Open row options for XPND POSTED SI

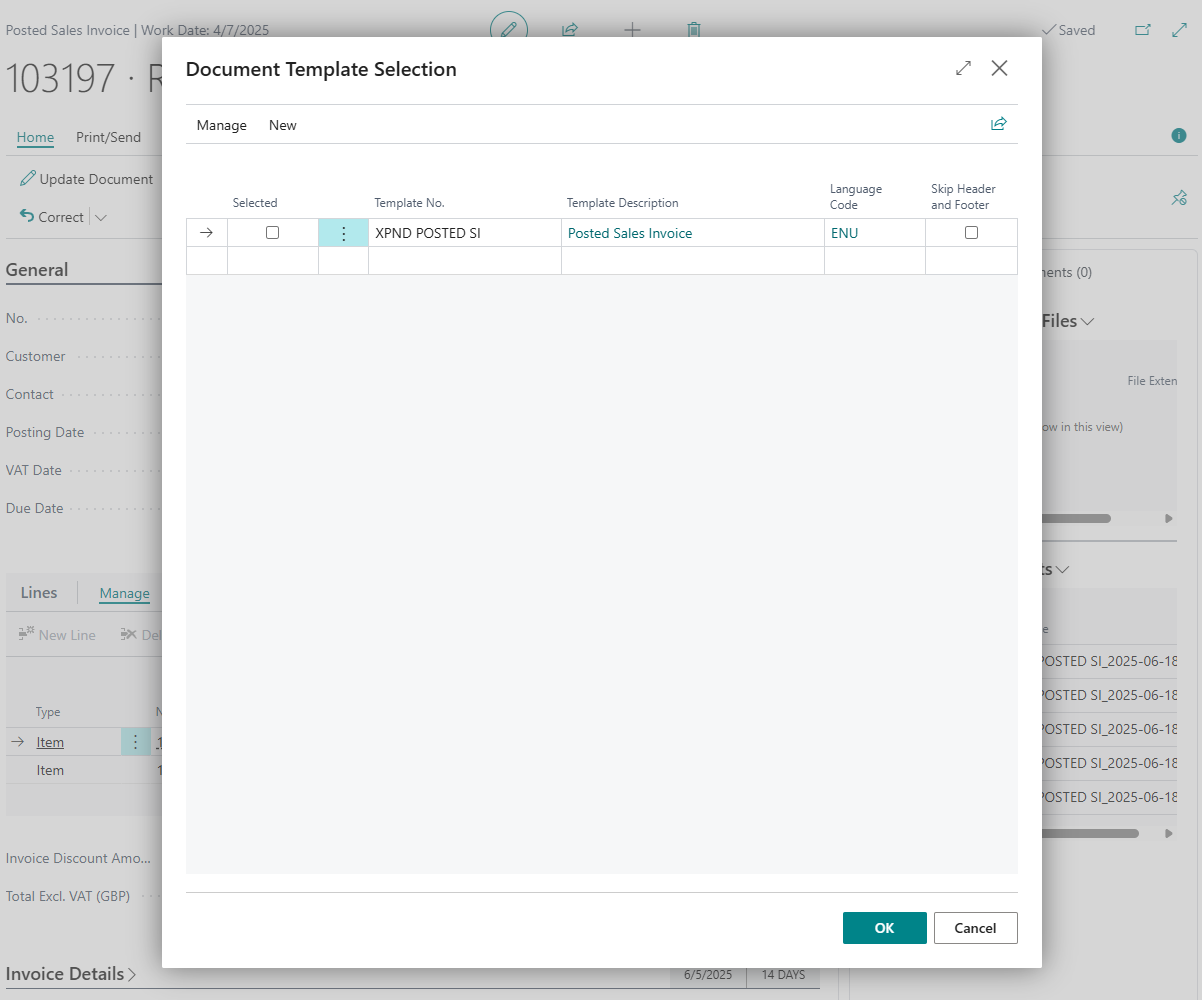(343, 233)
